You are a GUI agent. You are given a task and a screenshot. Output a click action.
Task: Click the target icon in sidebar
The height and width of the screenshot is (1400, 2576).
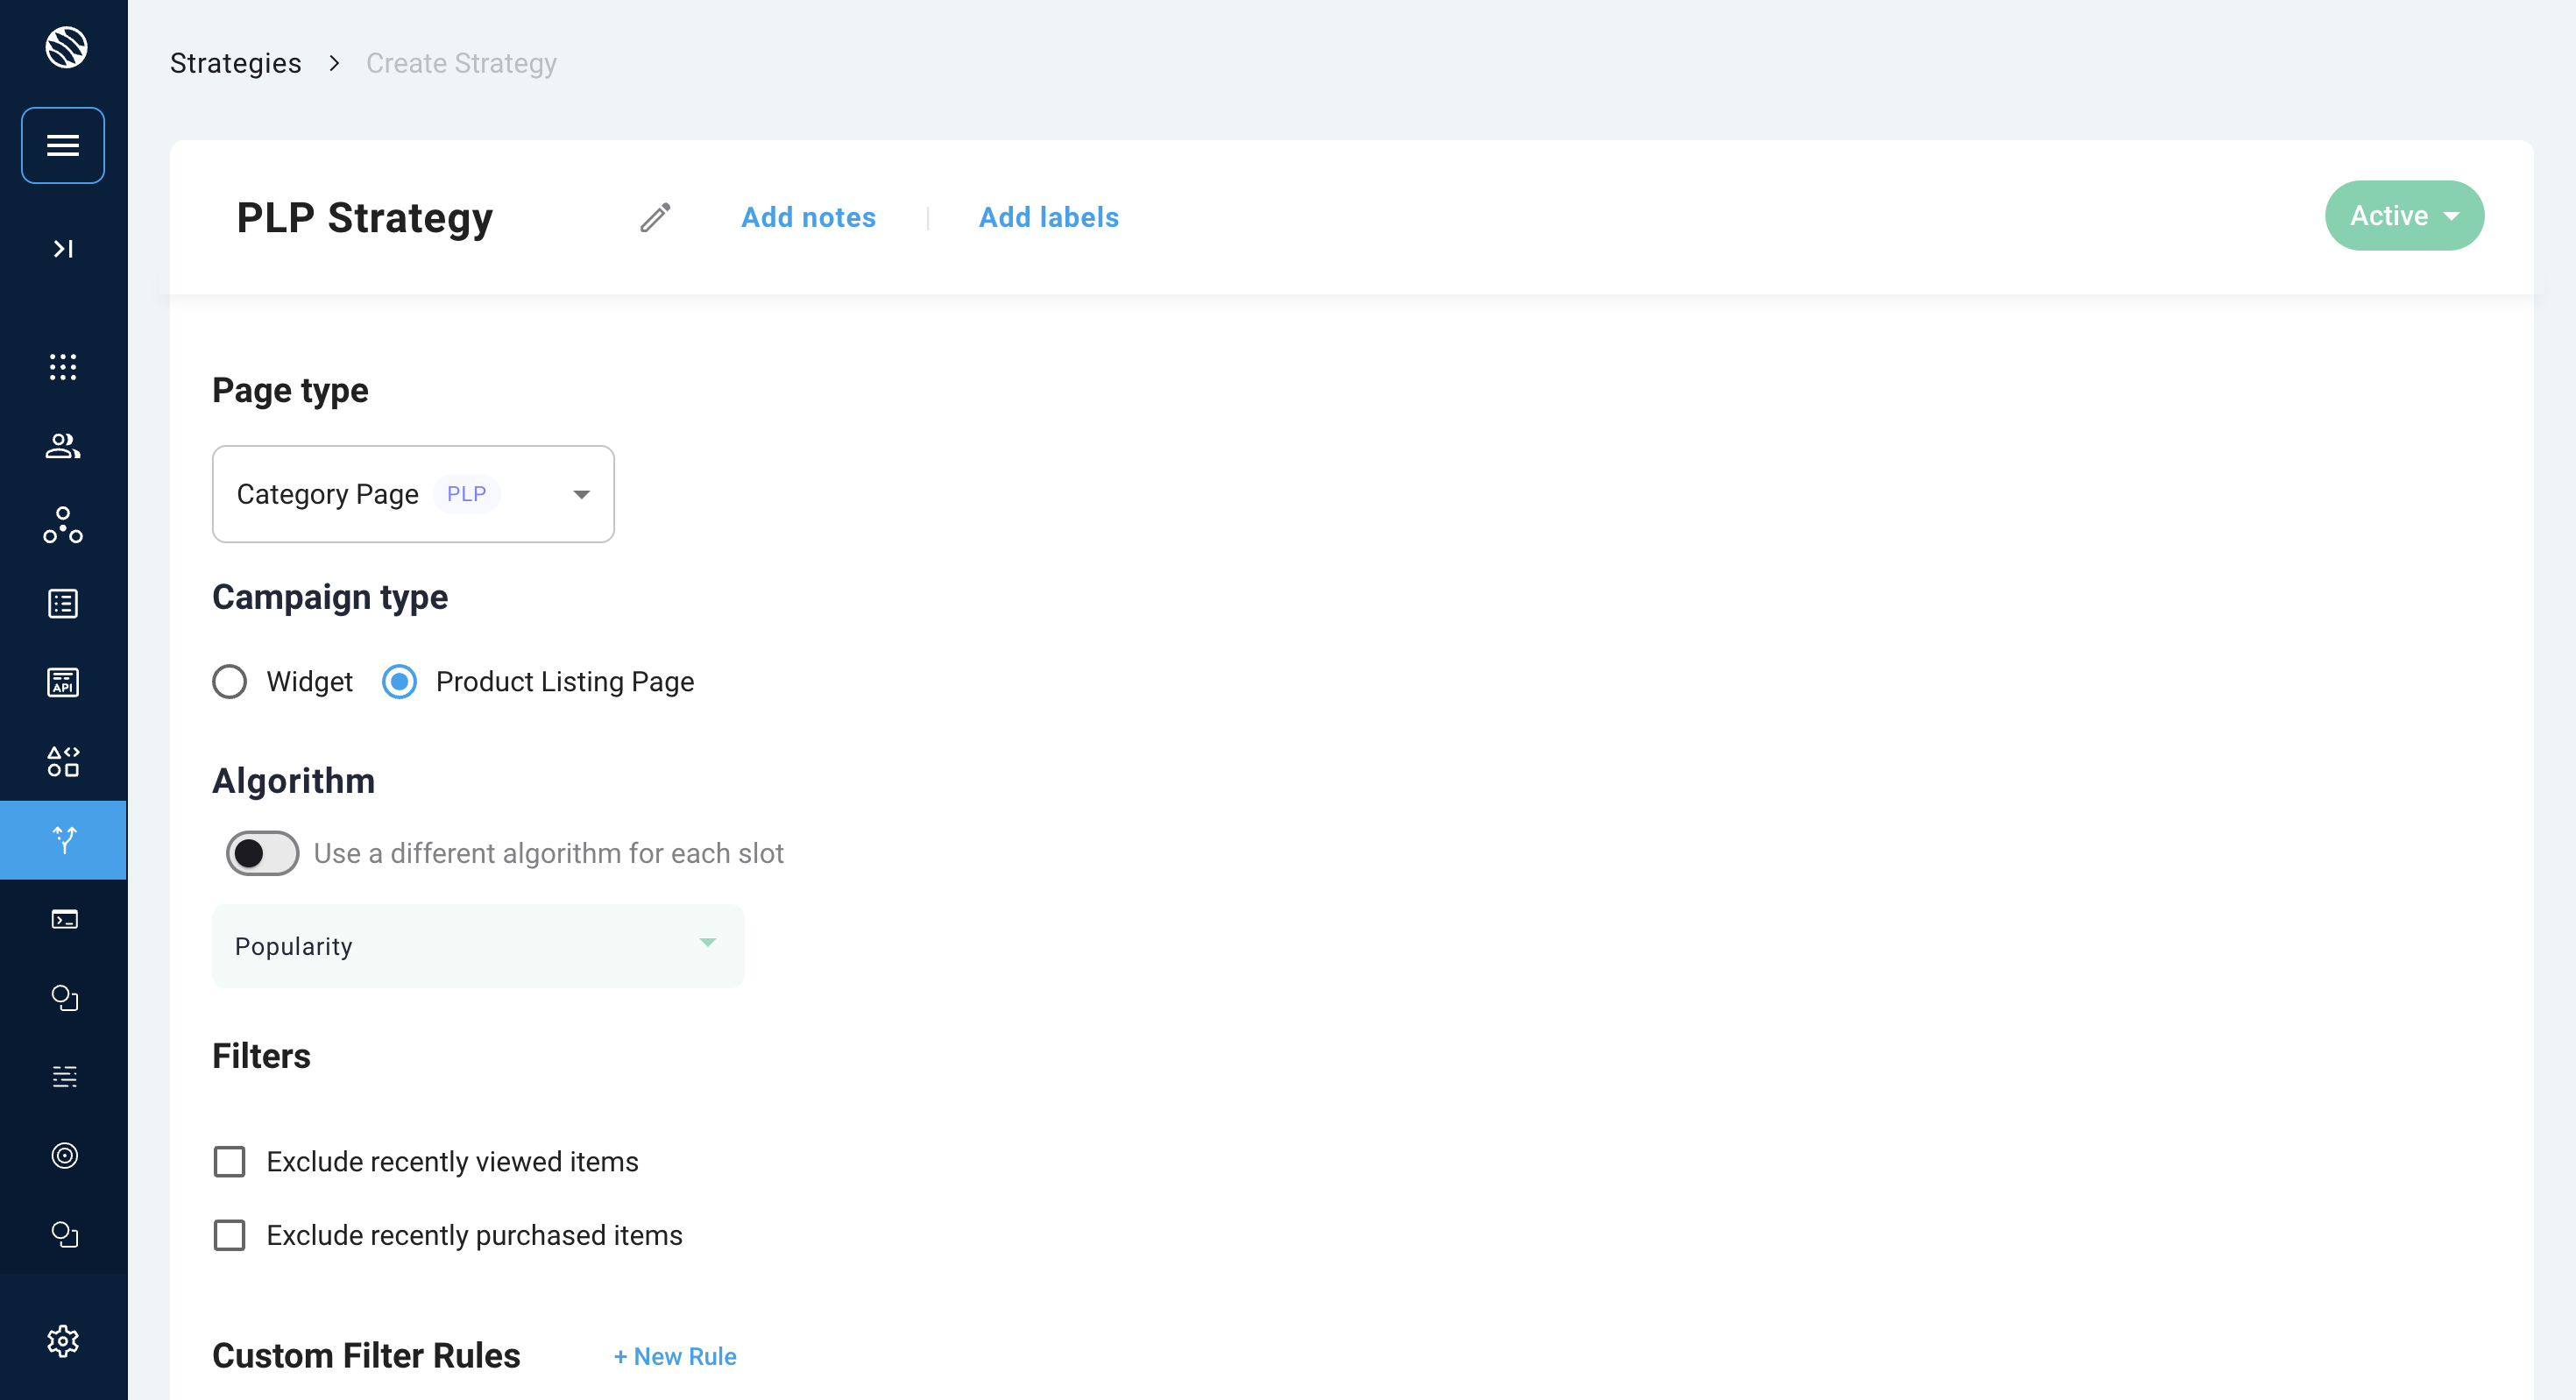pos(64,1156)
